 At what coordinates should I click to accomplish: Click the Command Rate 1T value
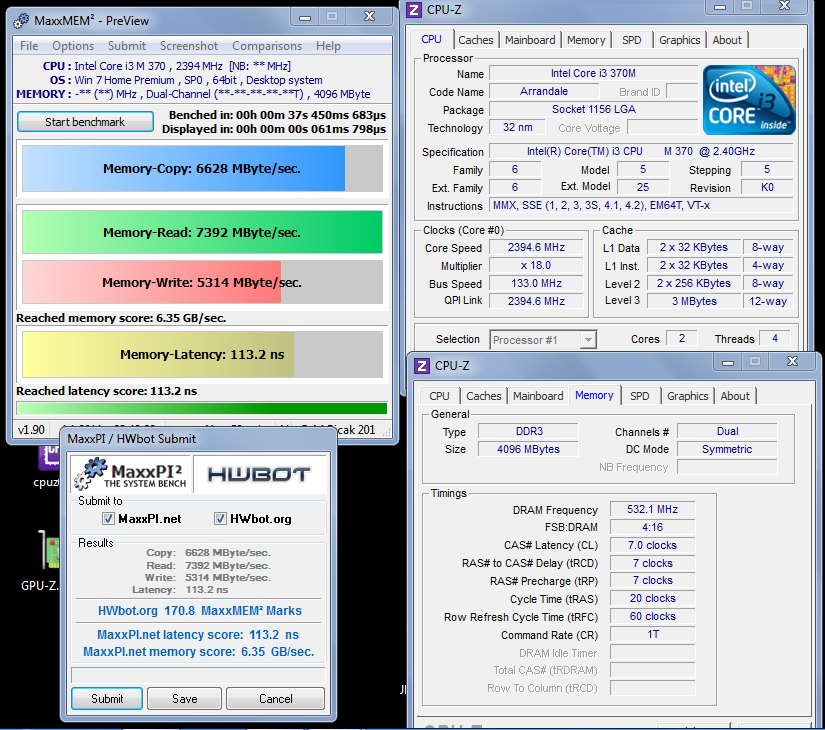652,634
